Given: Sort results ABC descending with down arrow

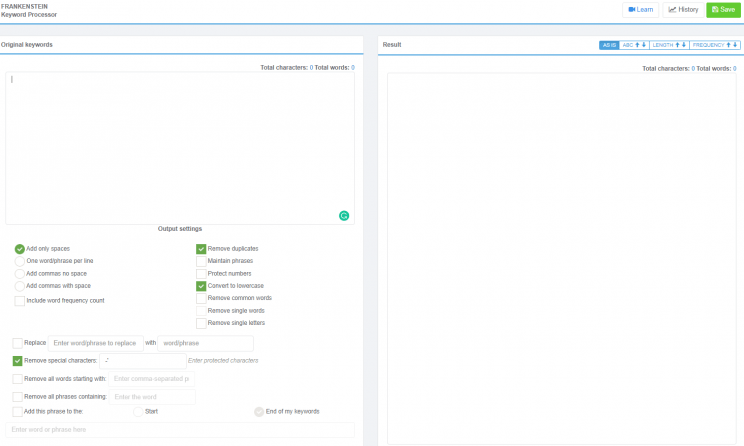Looking at the screenshot, I should (644, 45).
